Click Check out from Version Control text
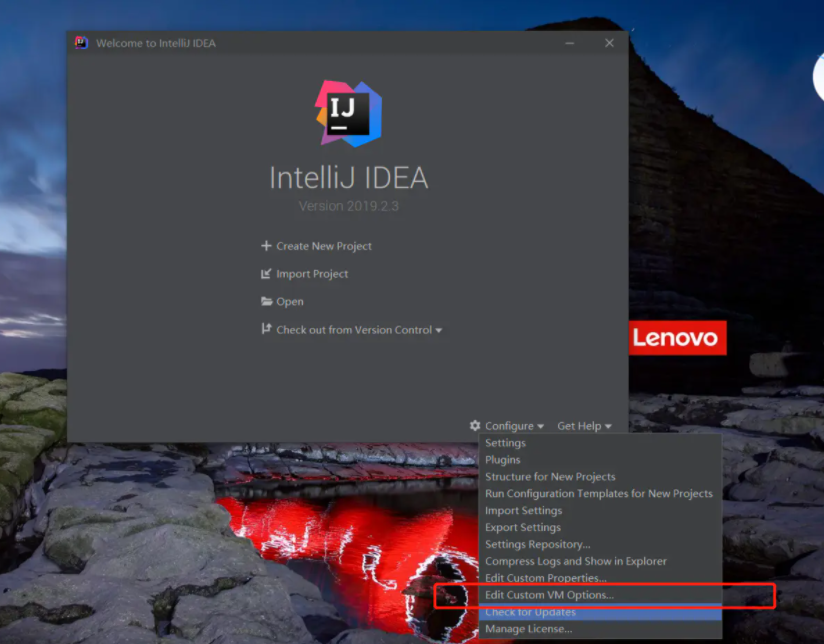 354,330
